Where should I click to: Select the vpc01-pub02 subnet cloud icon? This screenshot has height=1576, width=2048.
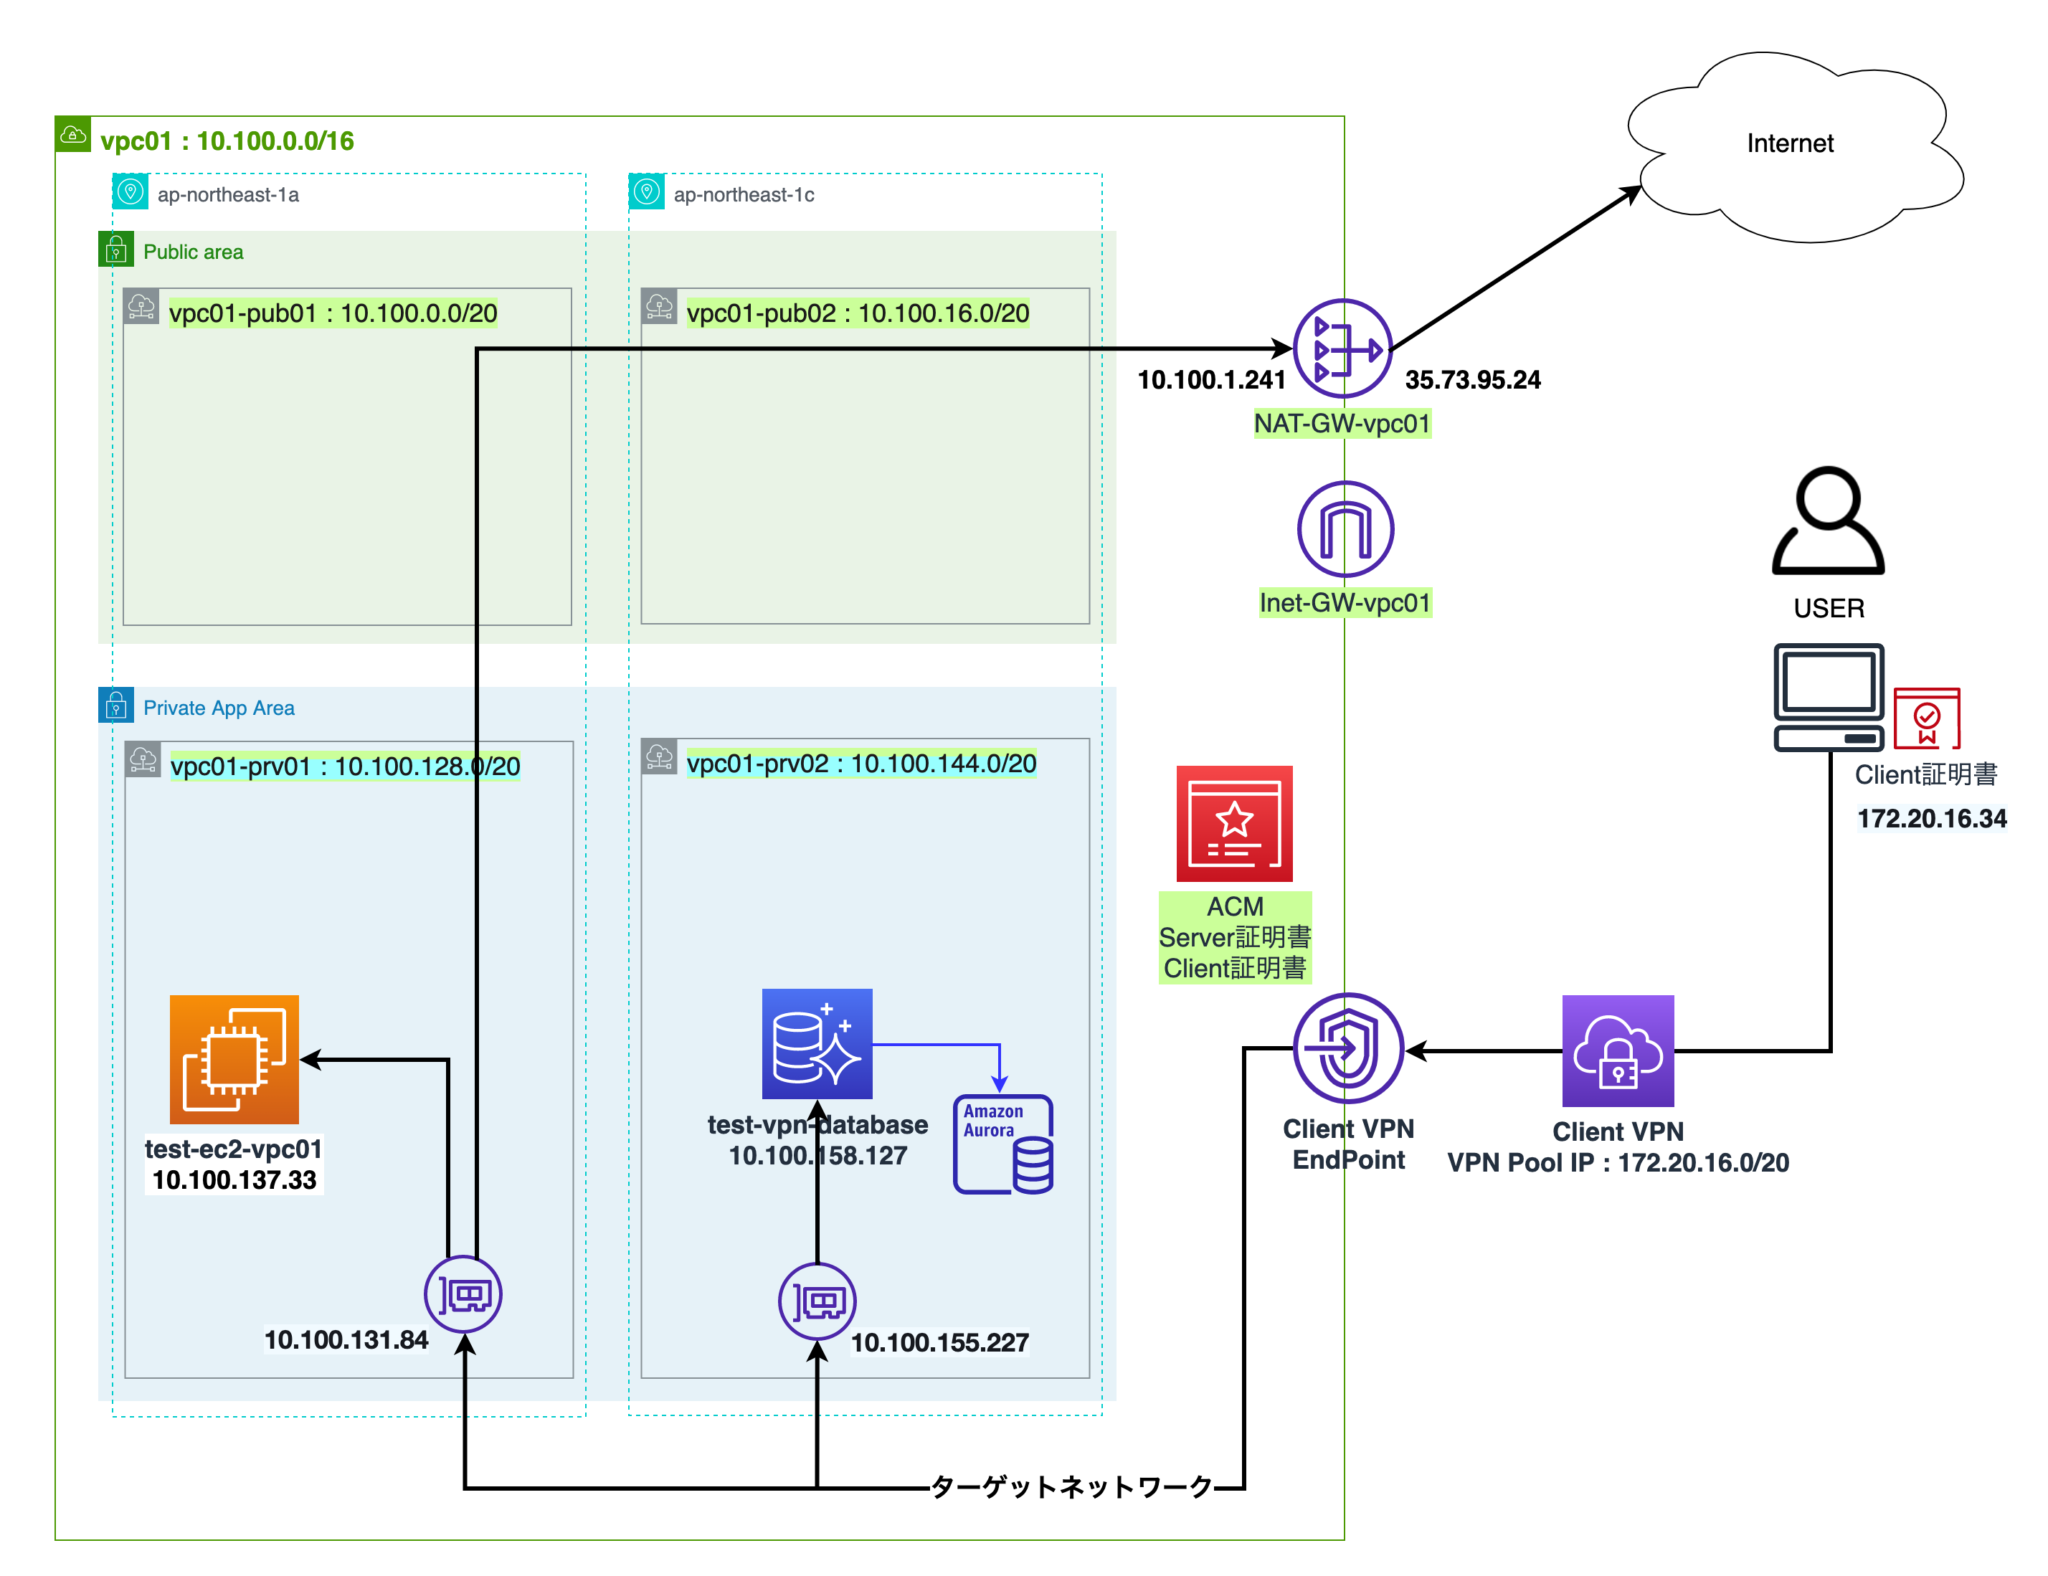[x=659, y=306]
